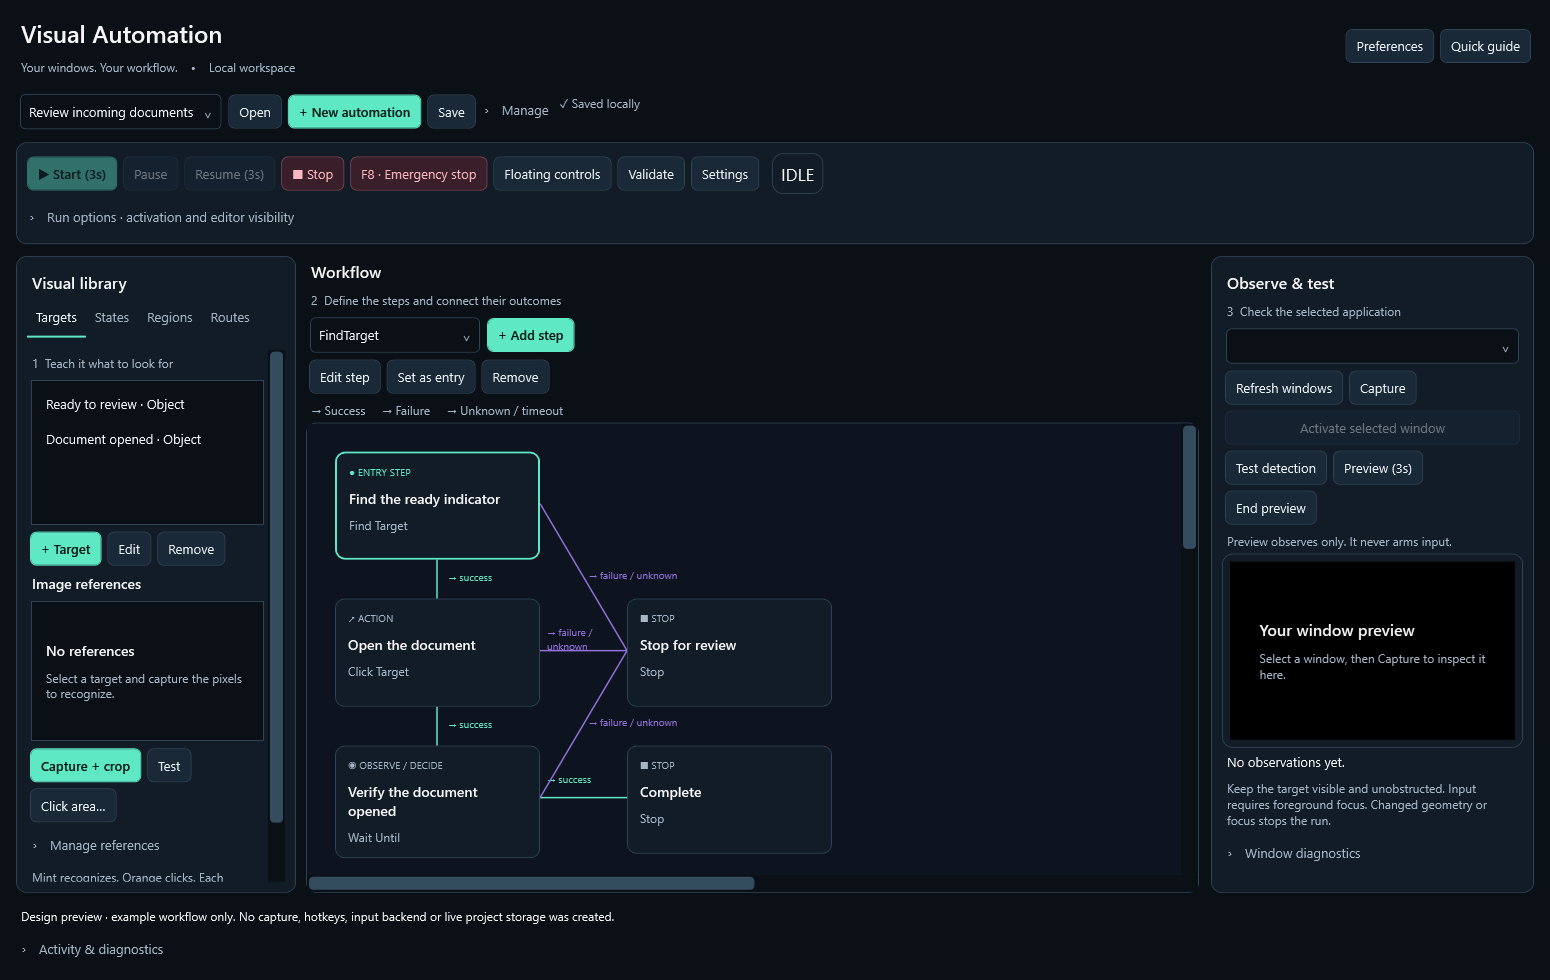
Task: Start the automation with the play button
Action: (x=72, y=174)
